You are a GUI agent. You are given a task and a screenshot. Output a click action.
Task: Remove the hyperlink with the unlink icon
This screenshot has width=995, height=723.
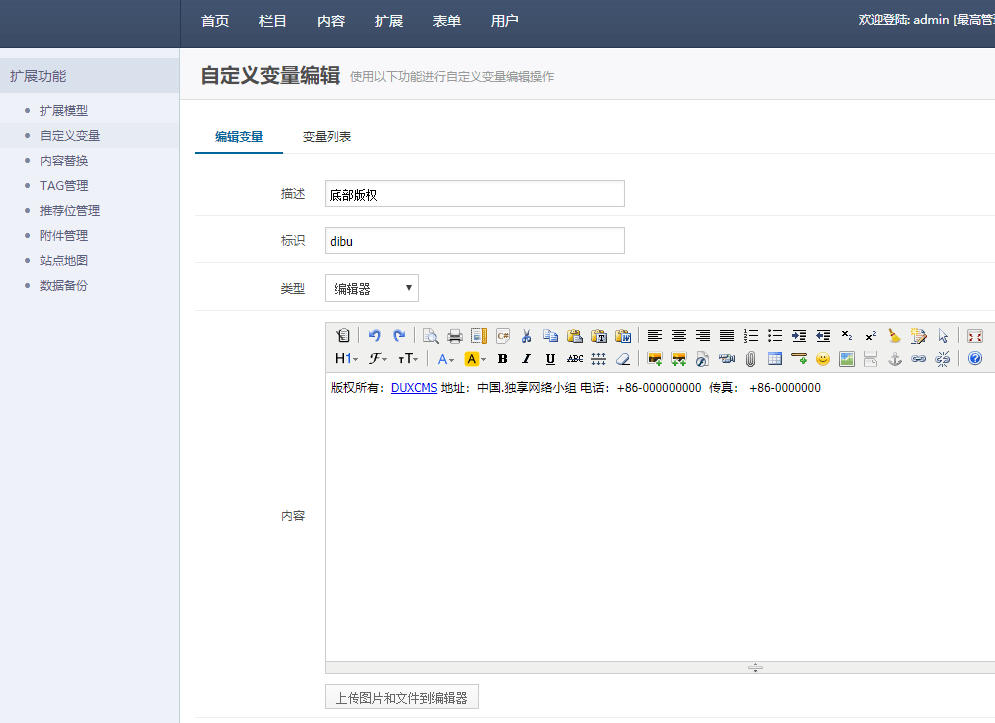coord(943,359)
